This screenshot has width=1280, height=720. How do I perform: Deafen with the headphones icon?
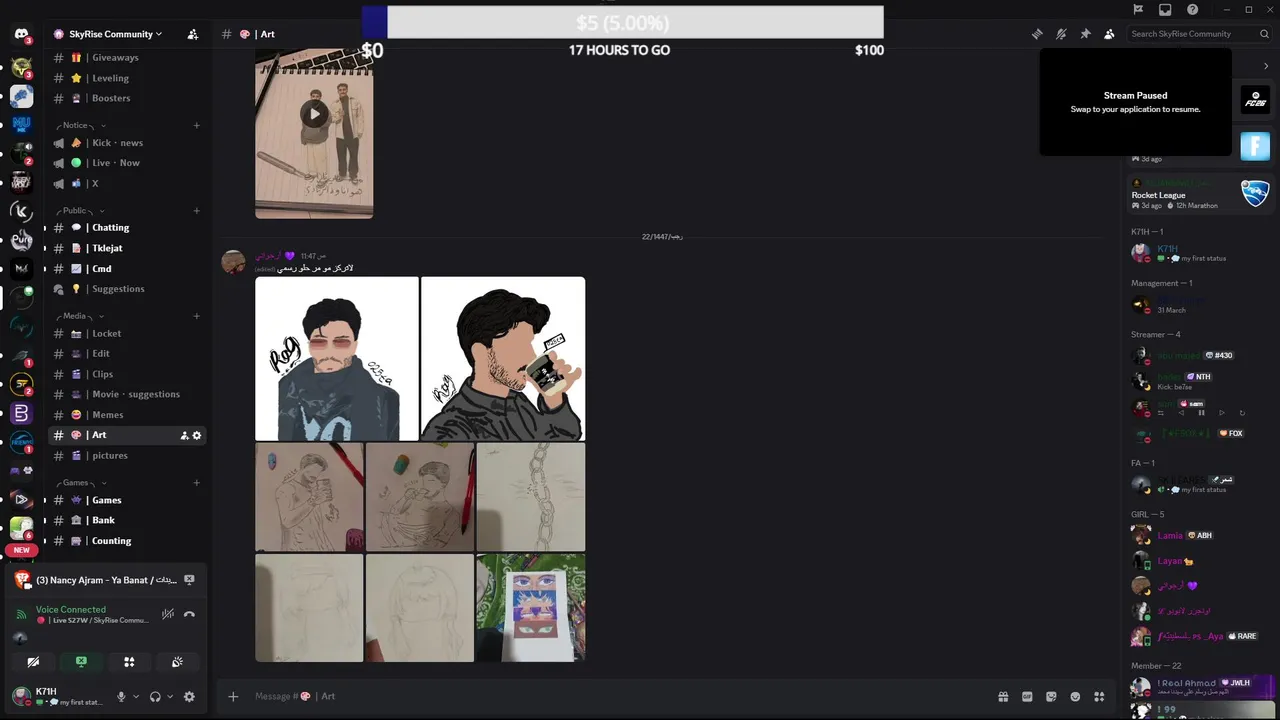[155, 697]
